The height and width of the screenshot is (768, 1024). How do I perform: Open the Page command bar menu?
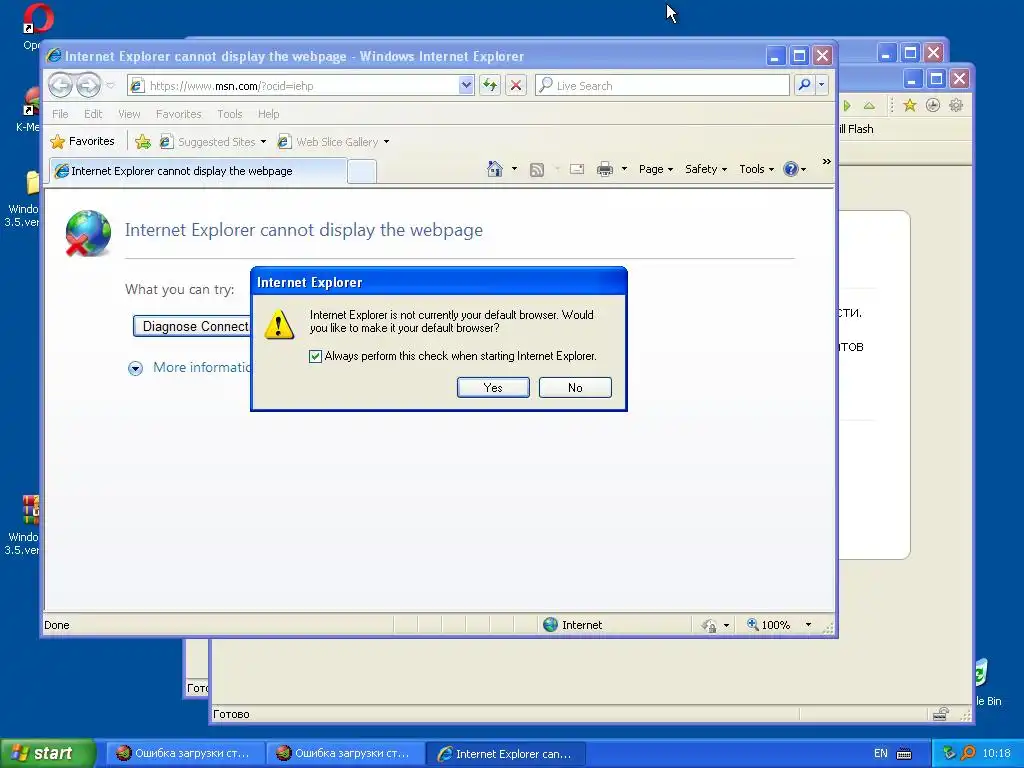655,169
